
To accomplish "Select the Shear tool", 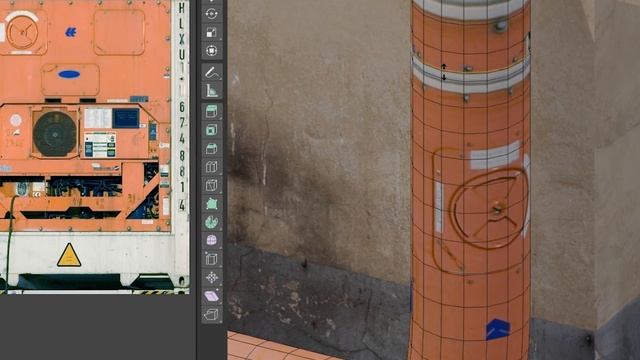I will pyautogui.click(x=211, y=296).
